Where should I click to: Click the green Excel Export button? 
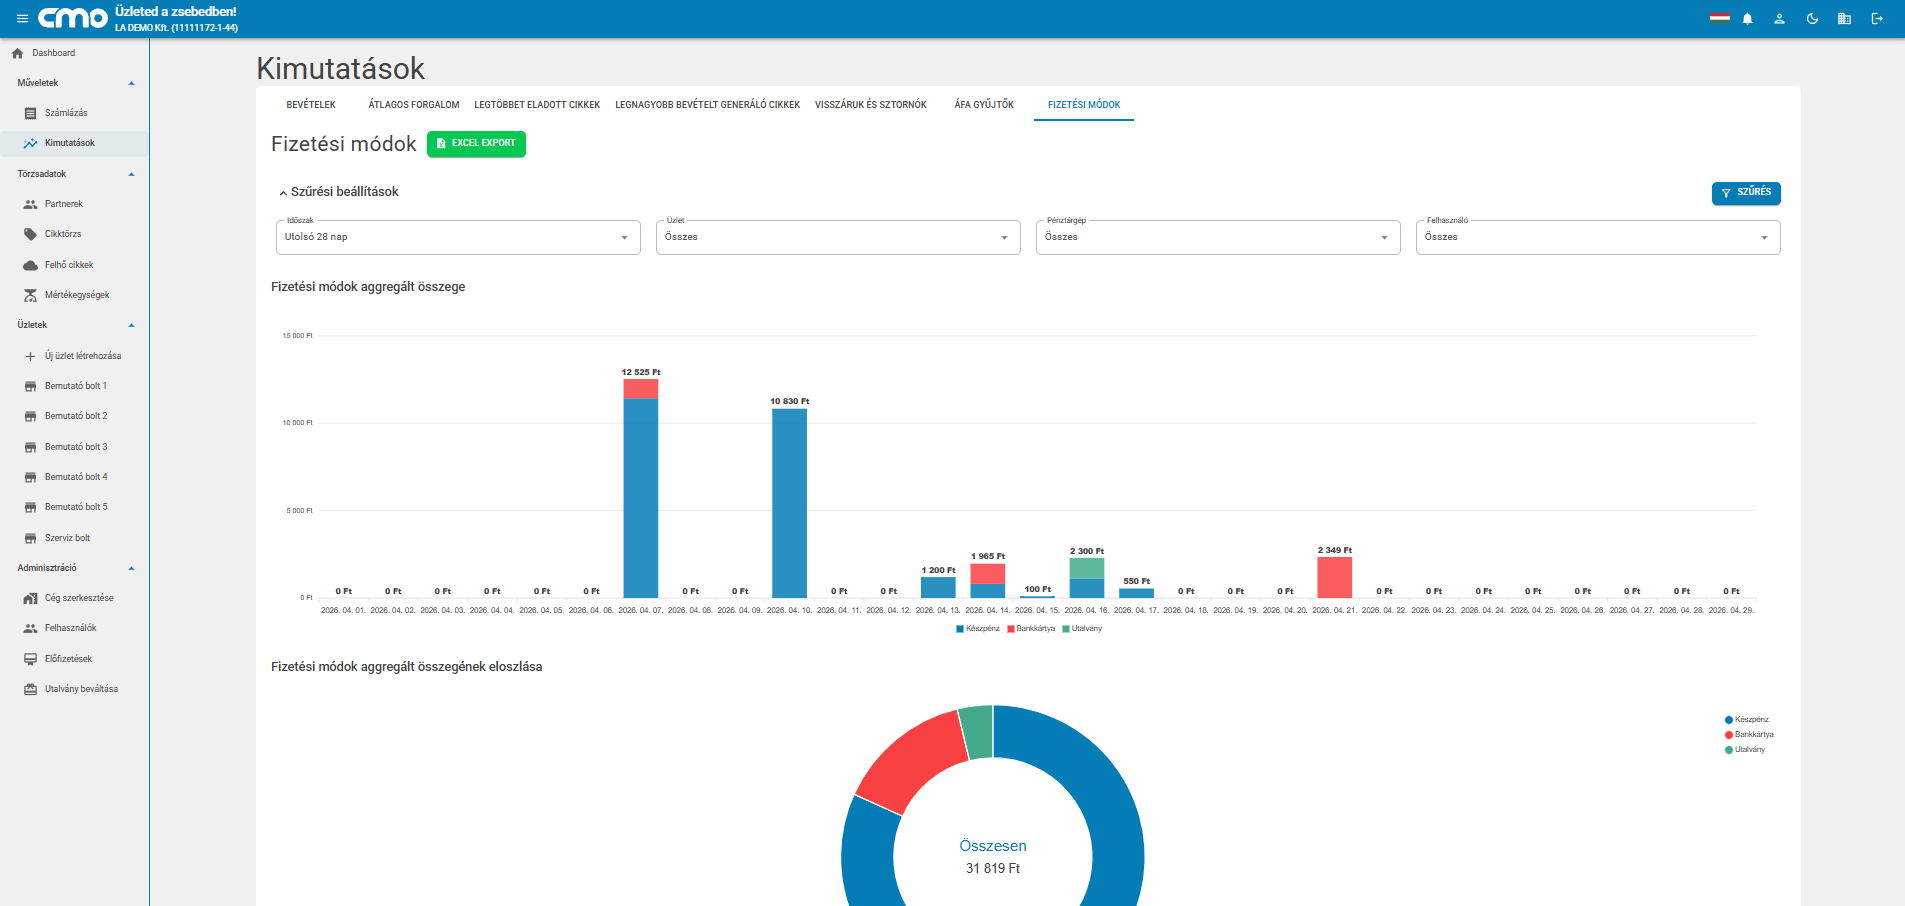pyautogui.click(x=476, y=144)
